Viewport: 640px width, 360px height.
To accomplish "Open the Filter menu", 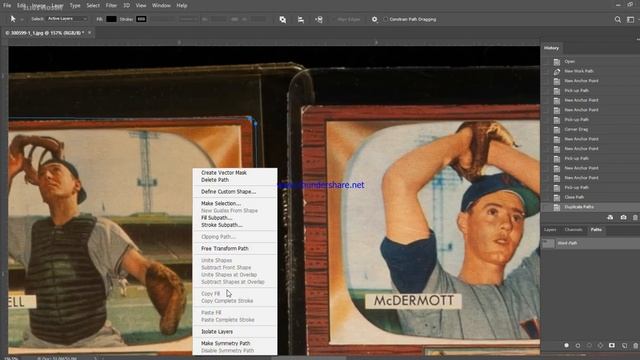I will pyautogui.click(x=111, y=6).
